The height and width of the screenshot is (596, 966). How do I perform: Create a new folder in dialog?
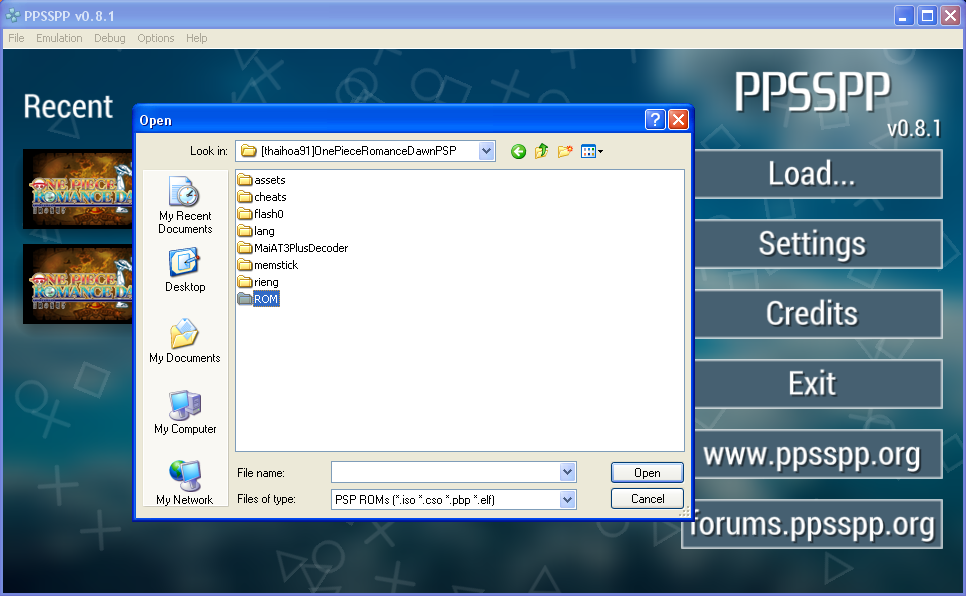[565, 151]
